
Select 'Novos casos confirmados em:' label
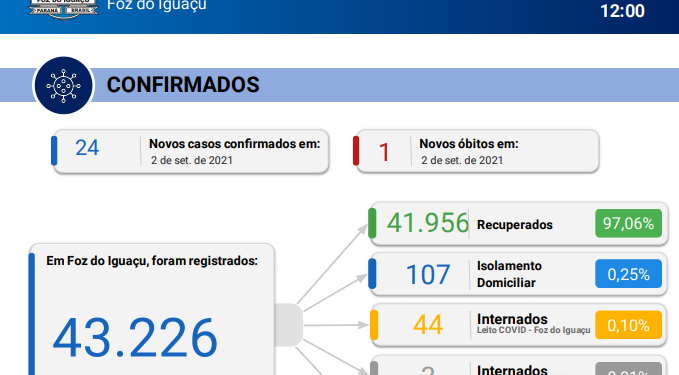point(235,144)
